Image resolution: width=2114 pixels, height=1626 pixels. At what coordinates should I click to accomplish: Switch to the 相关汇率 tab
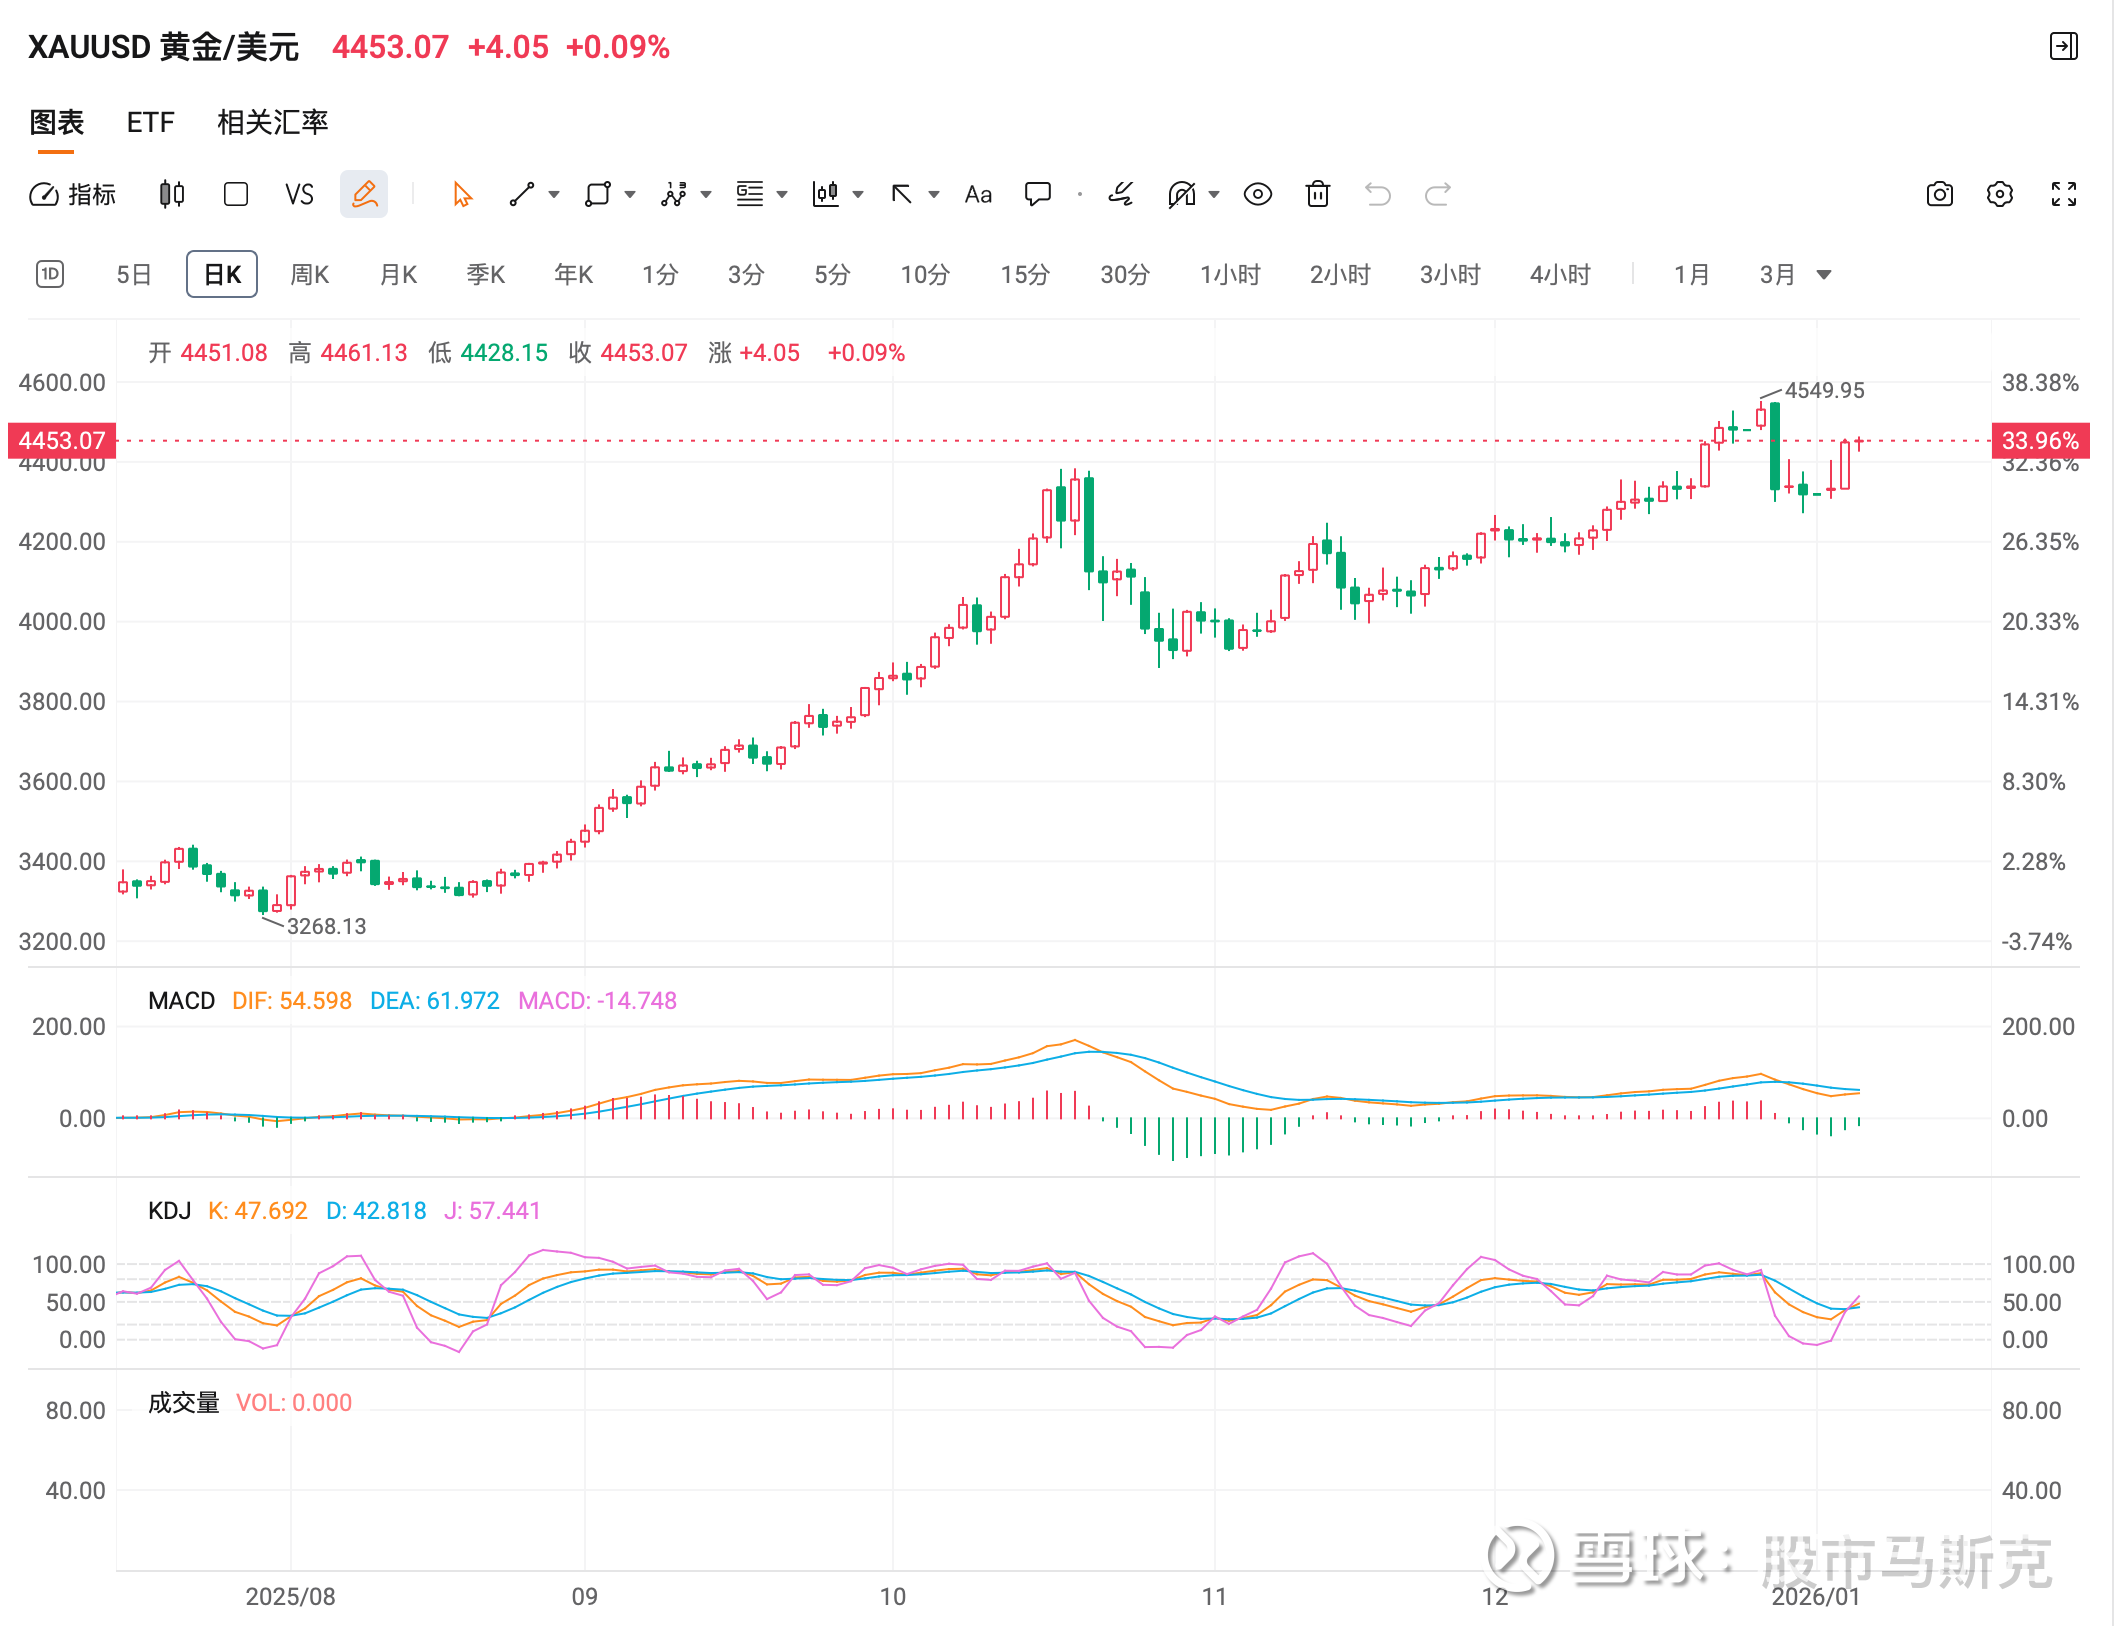tap(272, 122)
